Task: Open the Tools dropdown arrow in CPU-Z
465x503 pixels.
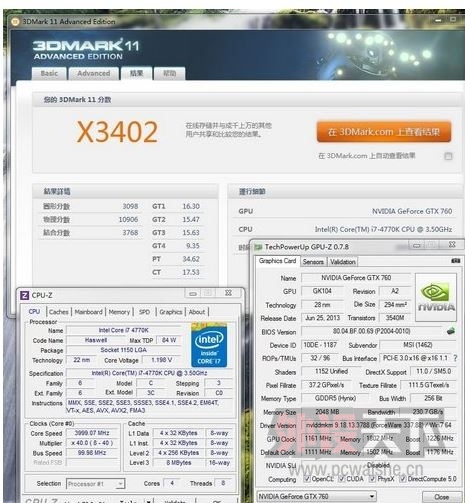Action: (148, 501)
